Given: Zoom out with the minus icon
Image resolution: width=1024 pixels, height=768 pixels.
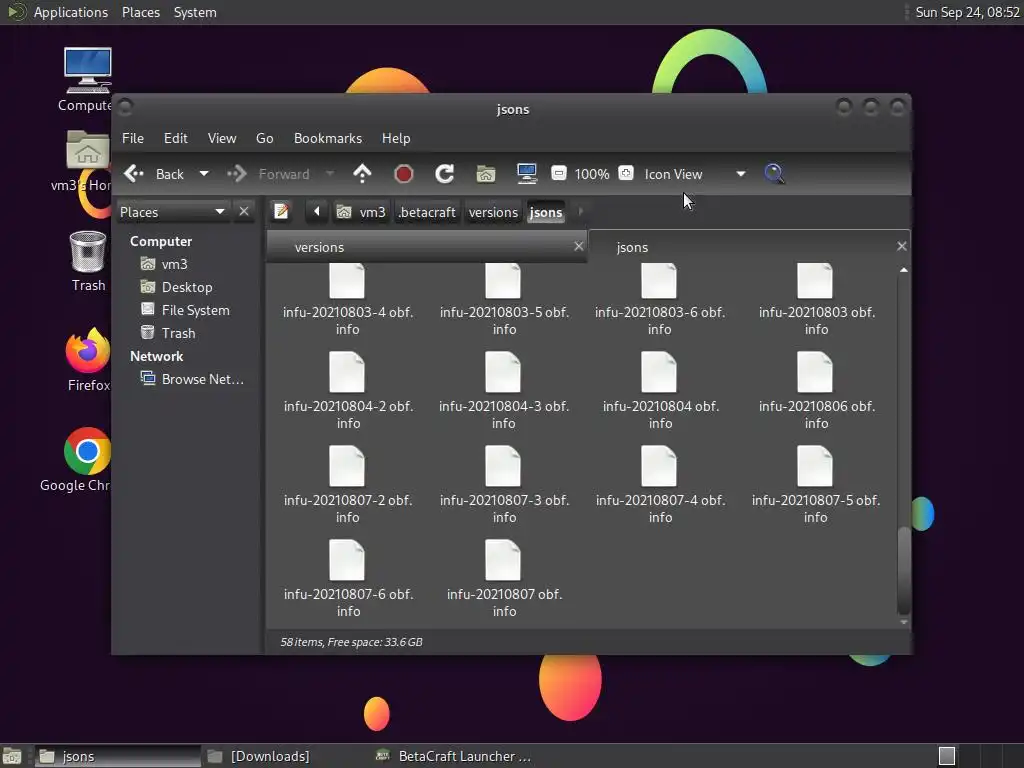Looking at the screenshot, I should point(559,174).
